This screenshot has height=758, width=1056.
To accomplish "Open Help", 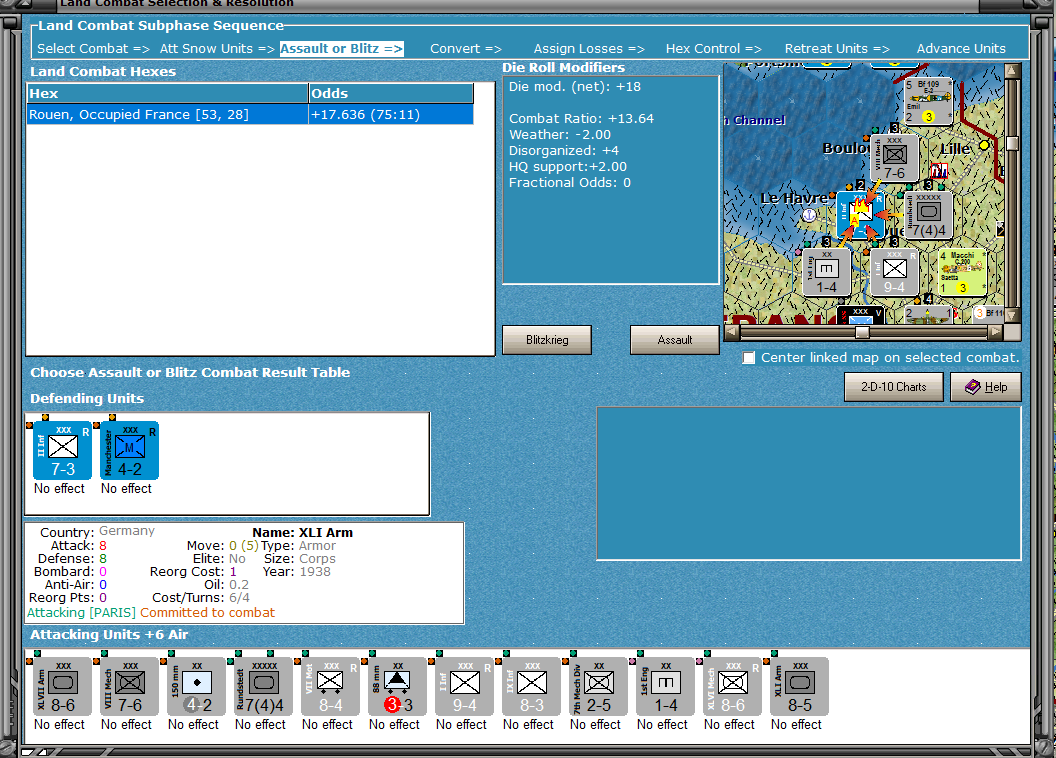I will (986, 387).
